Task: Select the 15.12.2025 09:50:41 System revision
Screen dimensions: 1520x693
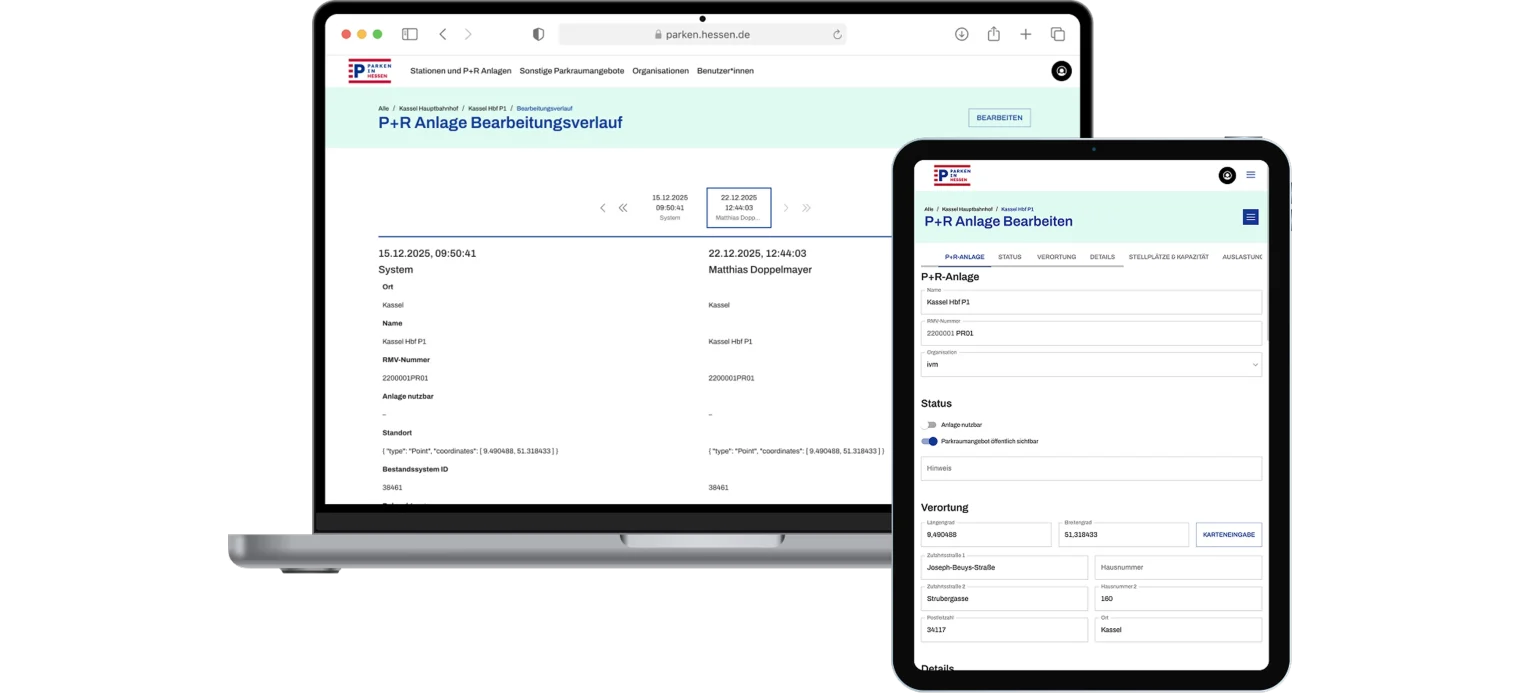Action: pos(670,207)
